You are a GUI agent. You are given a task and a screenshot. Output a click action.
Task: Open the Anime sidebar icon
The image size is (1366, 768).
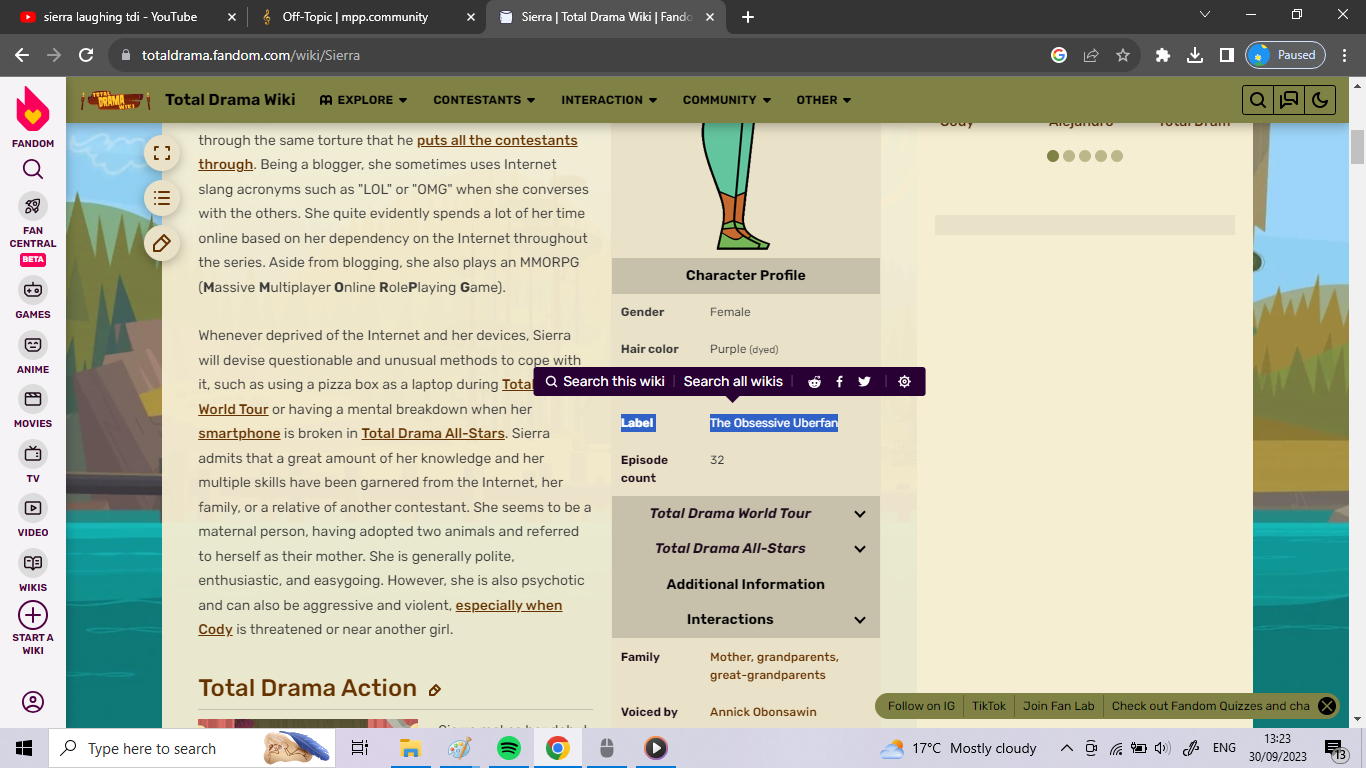33,345
